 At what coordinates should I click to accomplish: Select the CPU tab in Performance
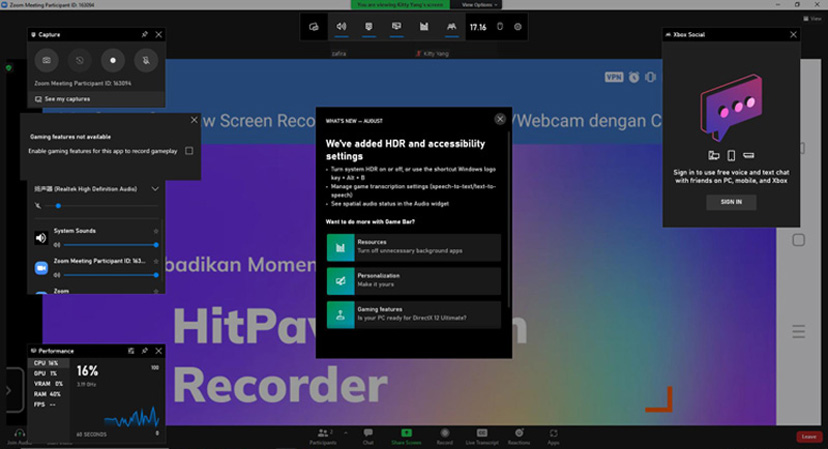(x=48, y=363)
